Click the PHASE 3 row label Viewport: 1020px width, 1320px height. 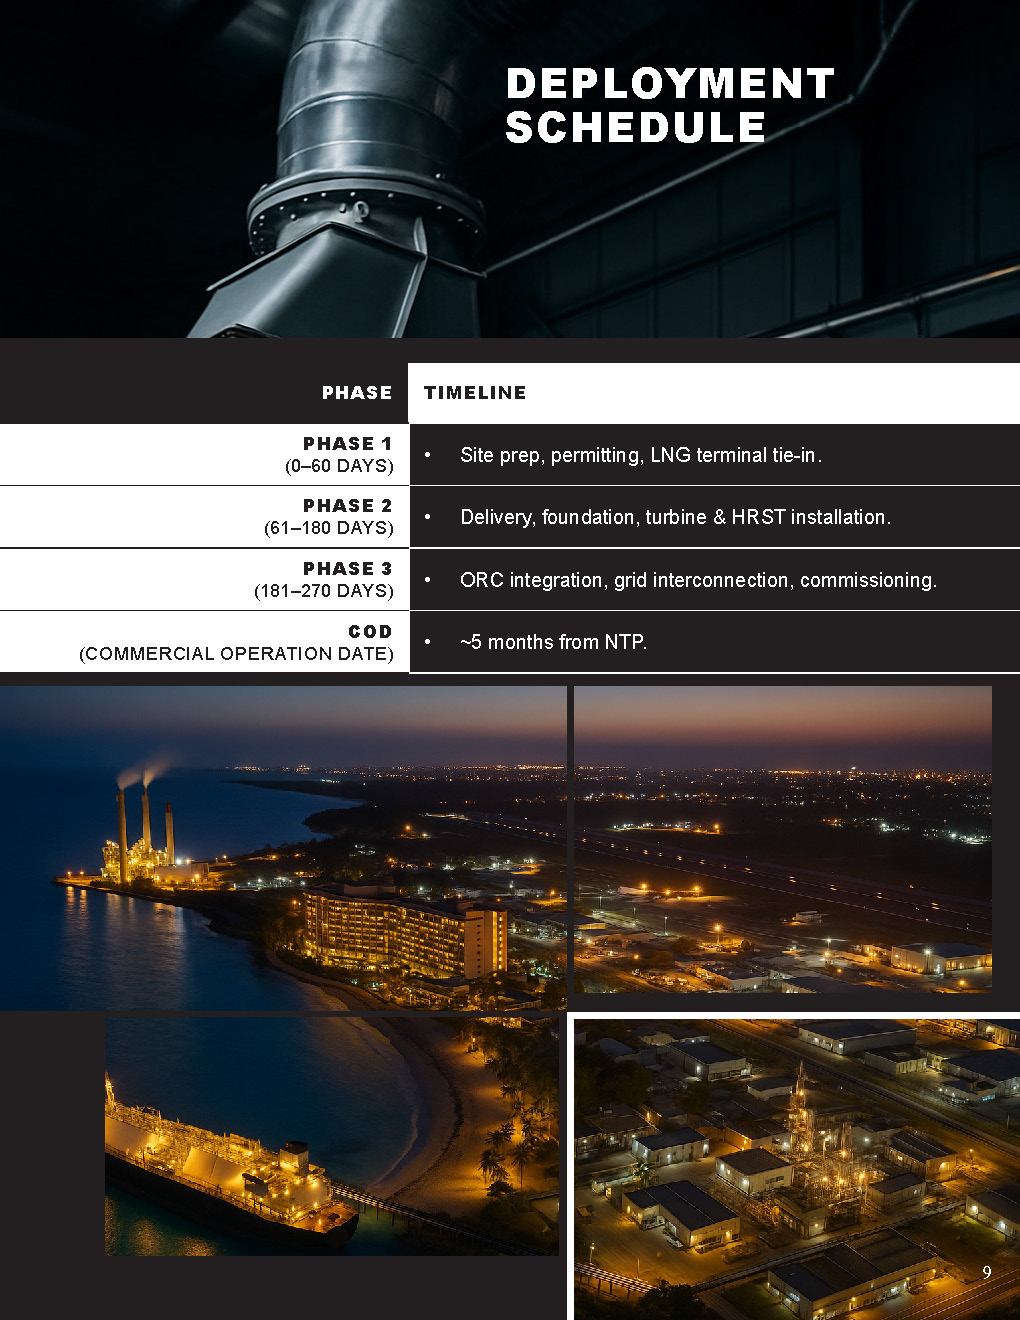point(348,568)
